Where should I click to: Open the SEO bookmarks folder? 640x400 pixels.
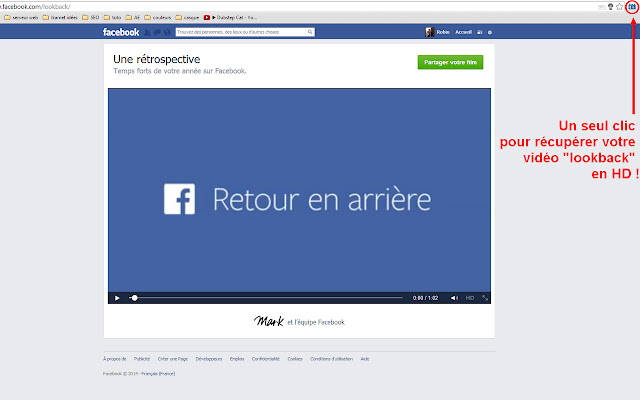pos(90,18)
